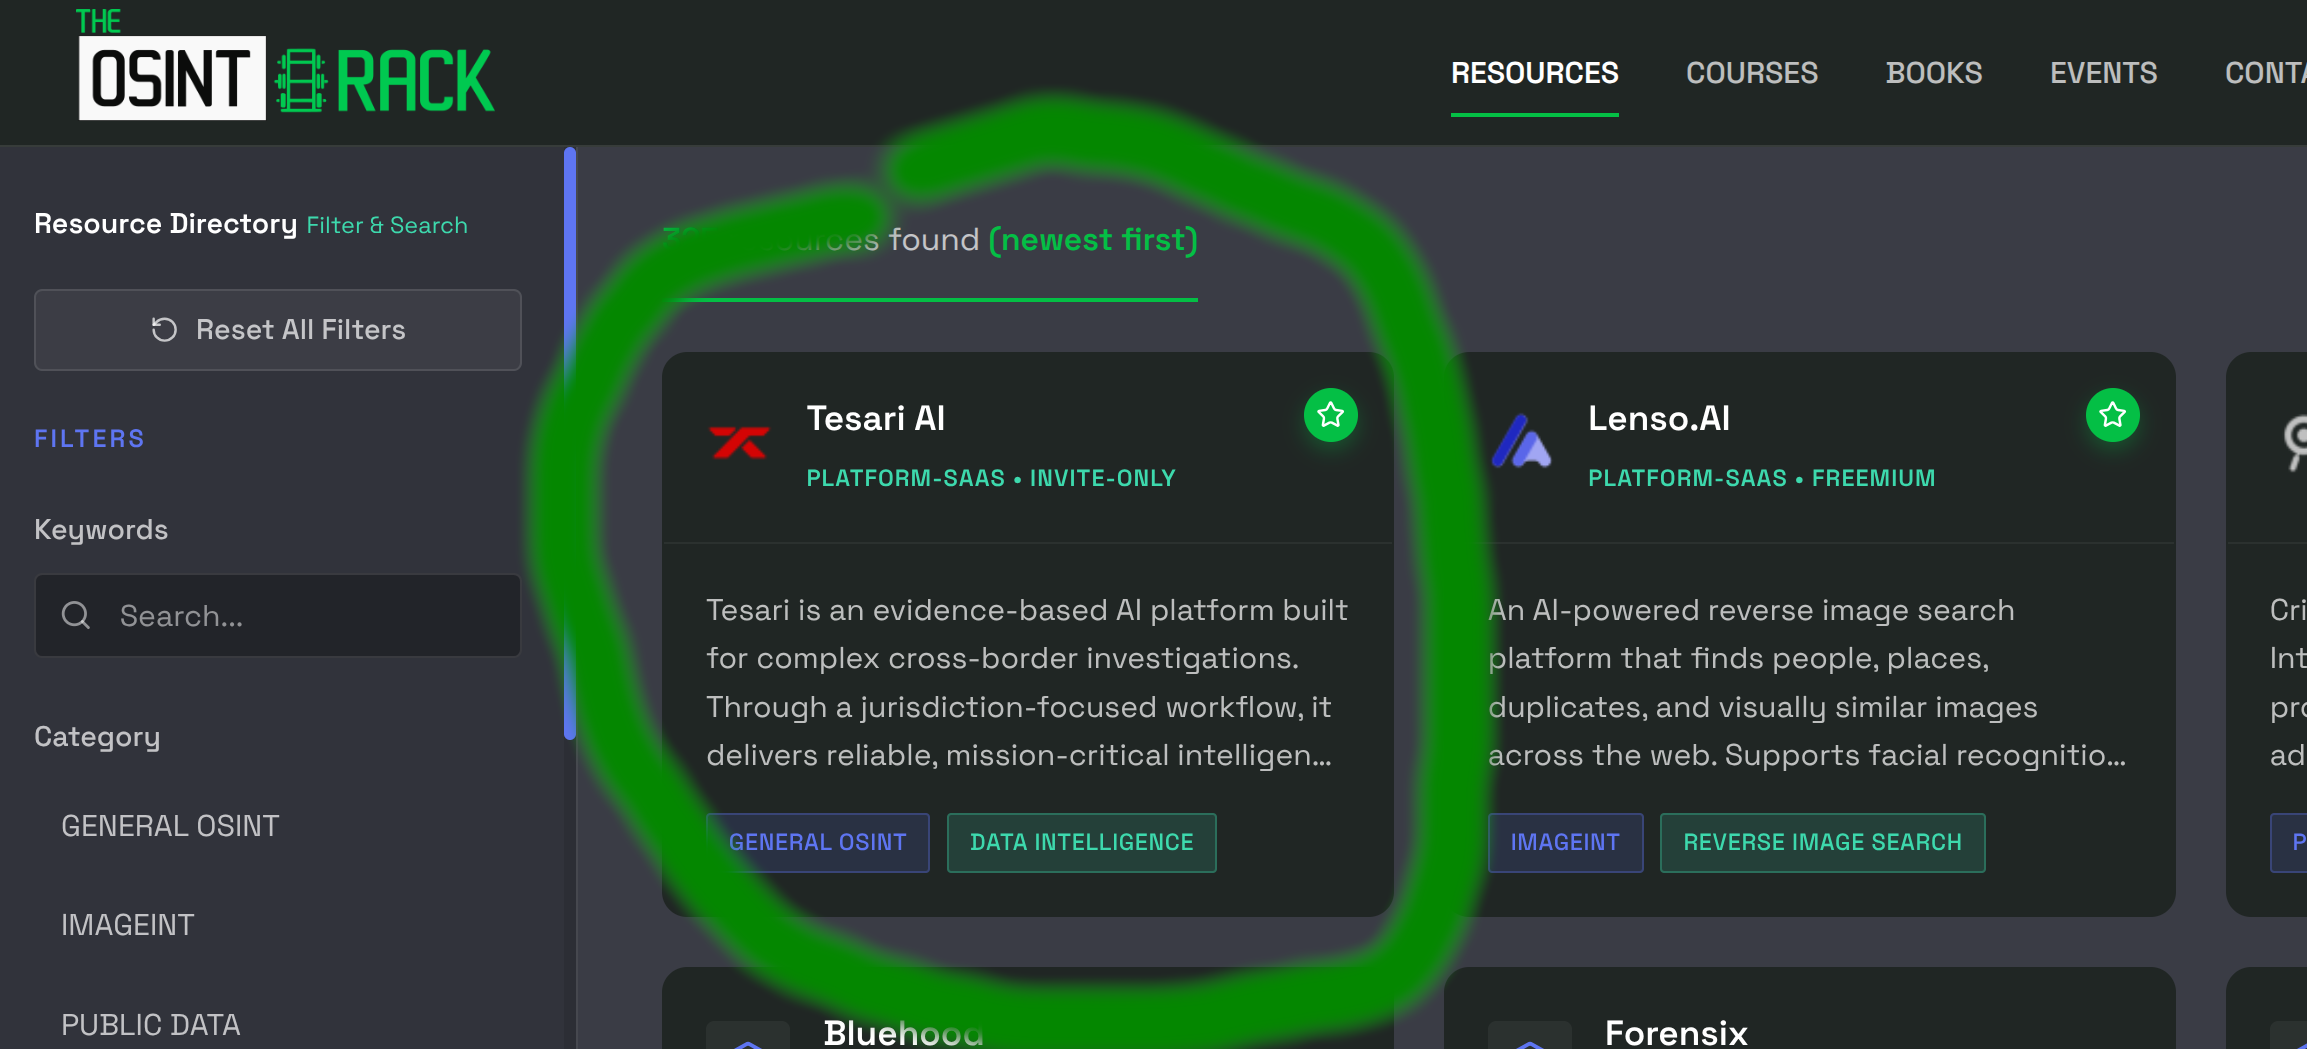Expand the Keywords filter section
Viewport: 2307px width, 1049px height.
[x=100, y=529]
